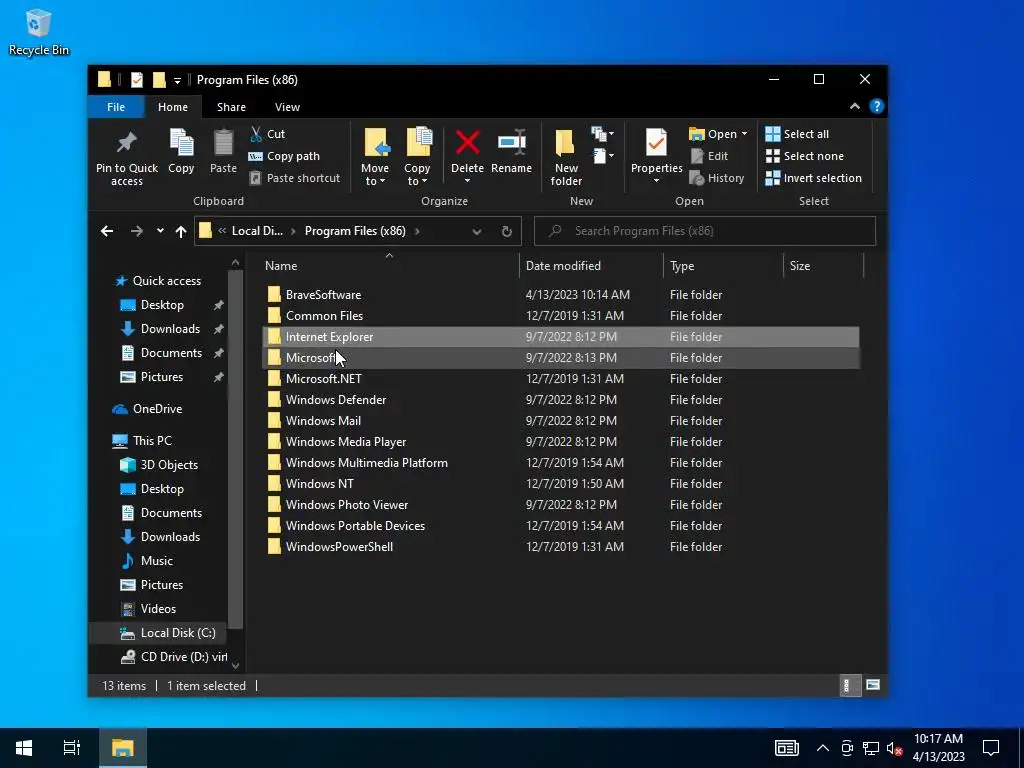
Task: Click the Paste clipboard icon
Action: coord(223,142)
